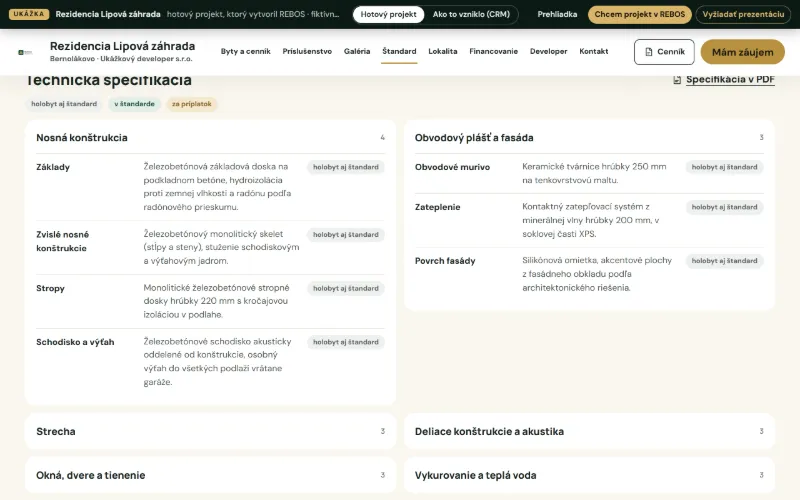The height and width of the screenshot is (500, 800).
Task: Click the Rezidencia Lipová záhrada header title
Action: [x=122, y=46]
